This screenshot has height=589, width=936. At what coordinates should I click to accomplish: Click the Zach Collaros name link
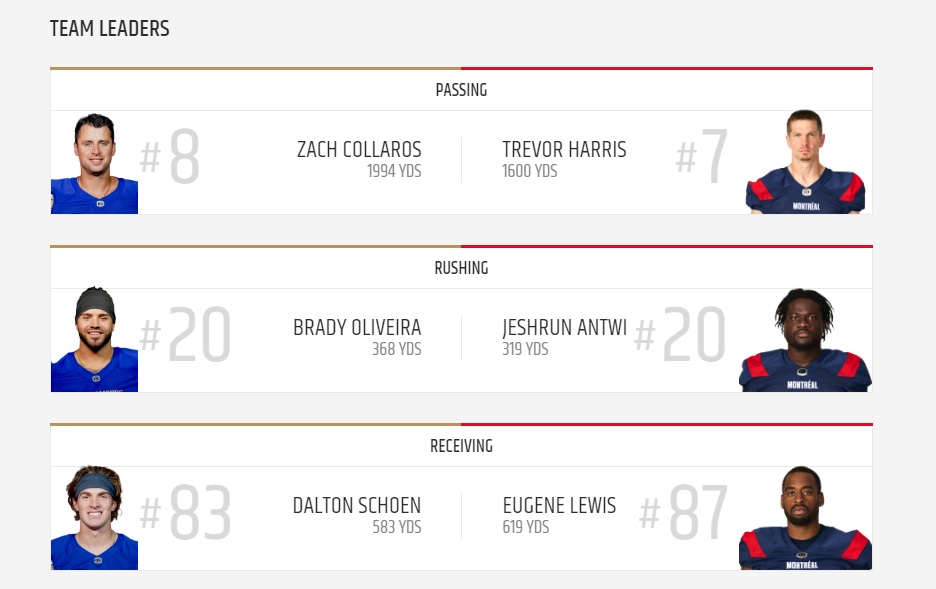359,150
